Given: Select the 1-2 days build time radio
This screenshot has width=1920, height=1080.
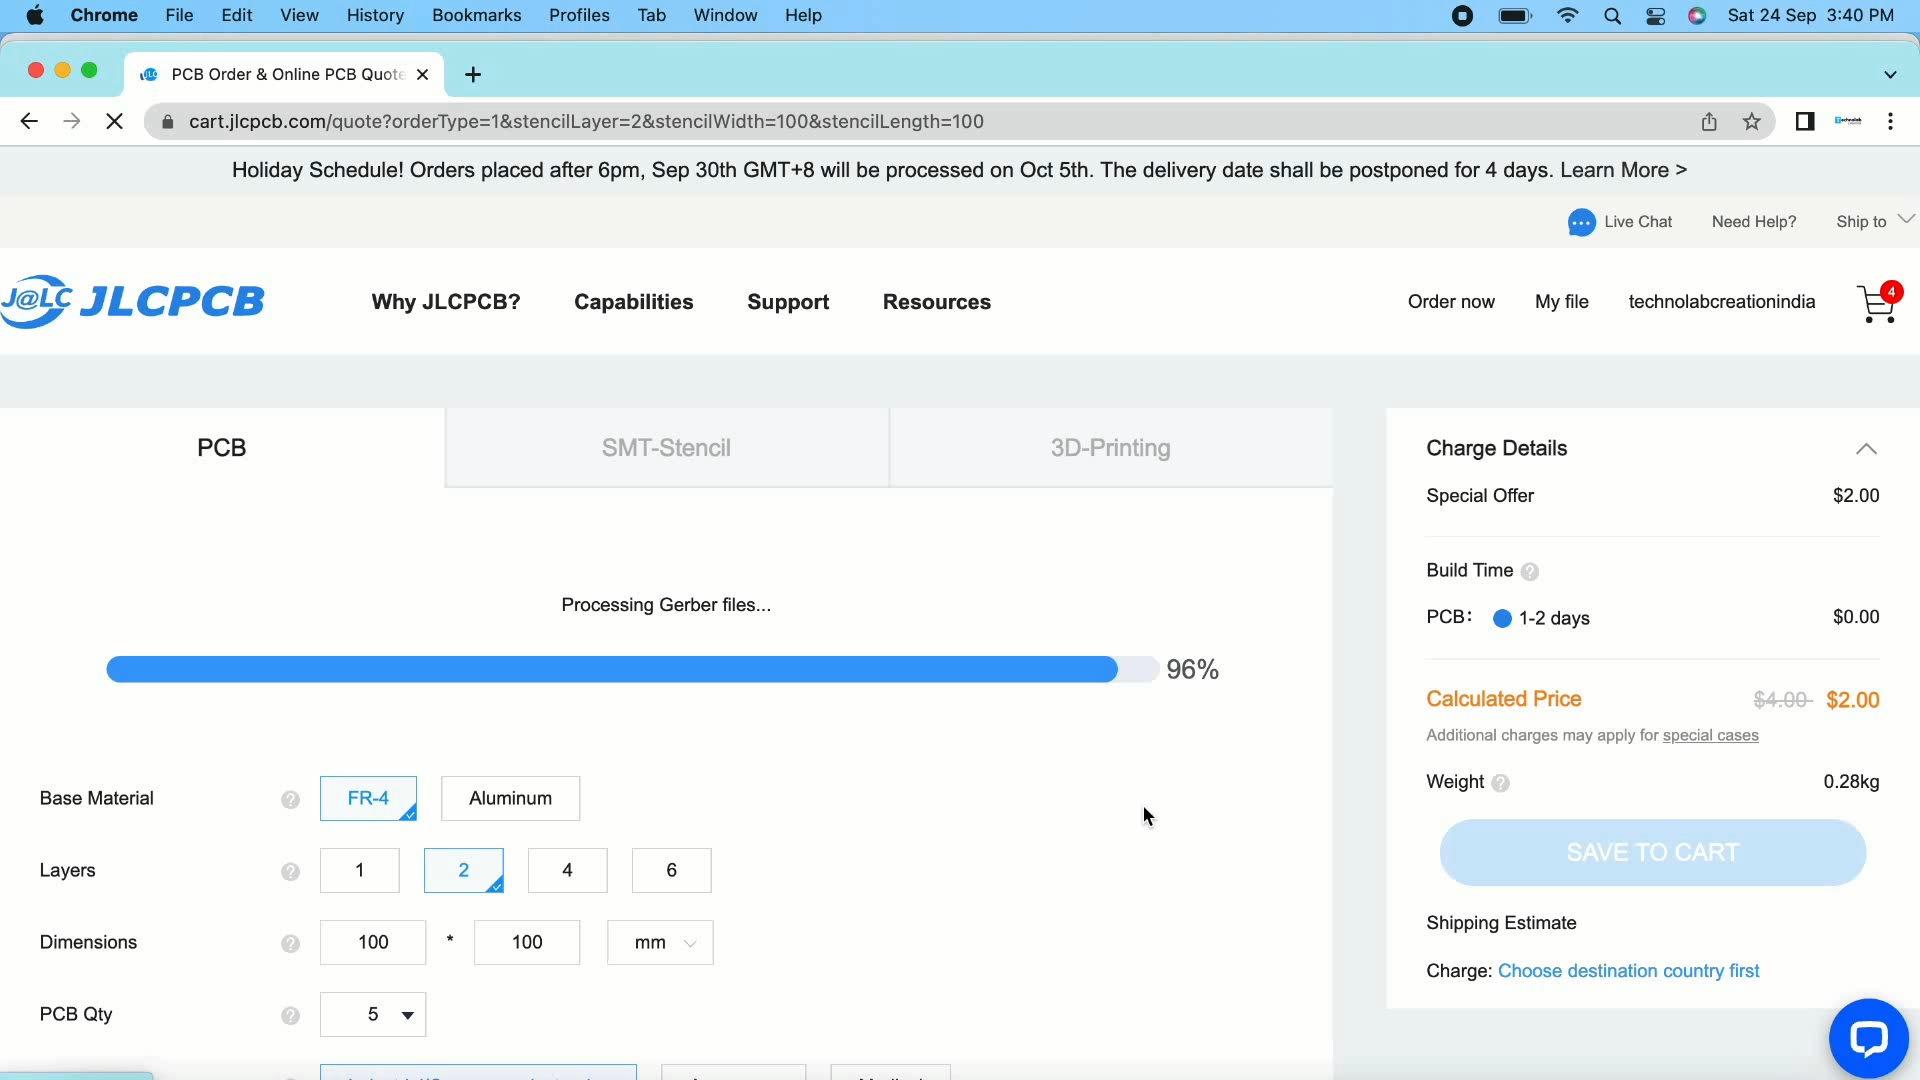Looking at the screenshot, I should click(x=1502, y=619).
